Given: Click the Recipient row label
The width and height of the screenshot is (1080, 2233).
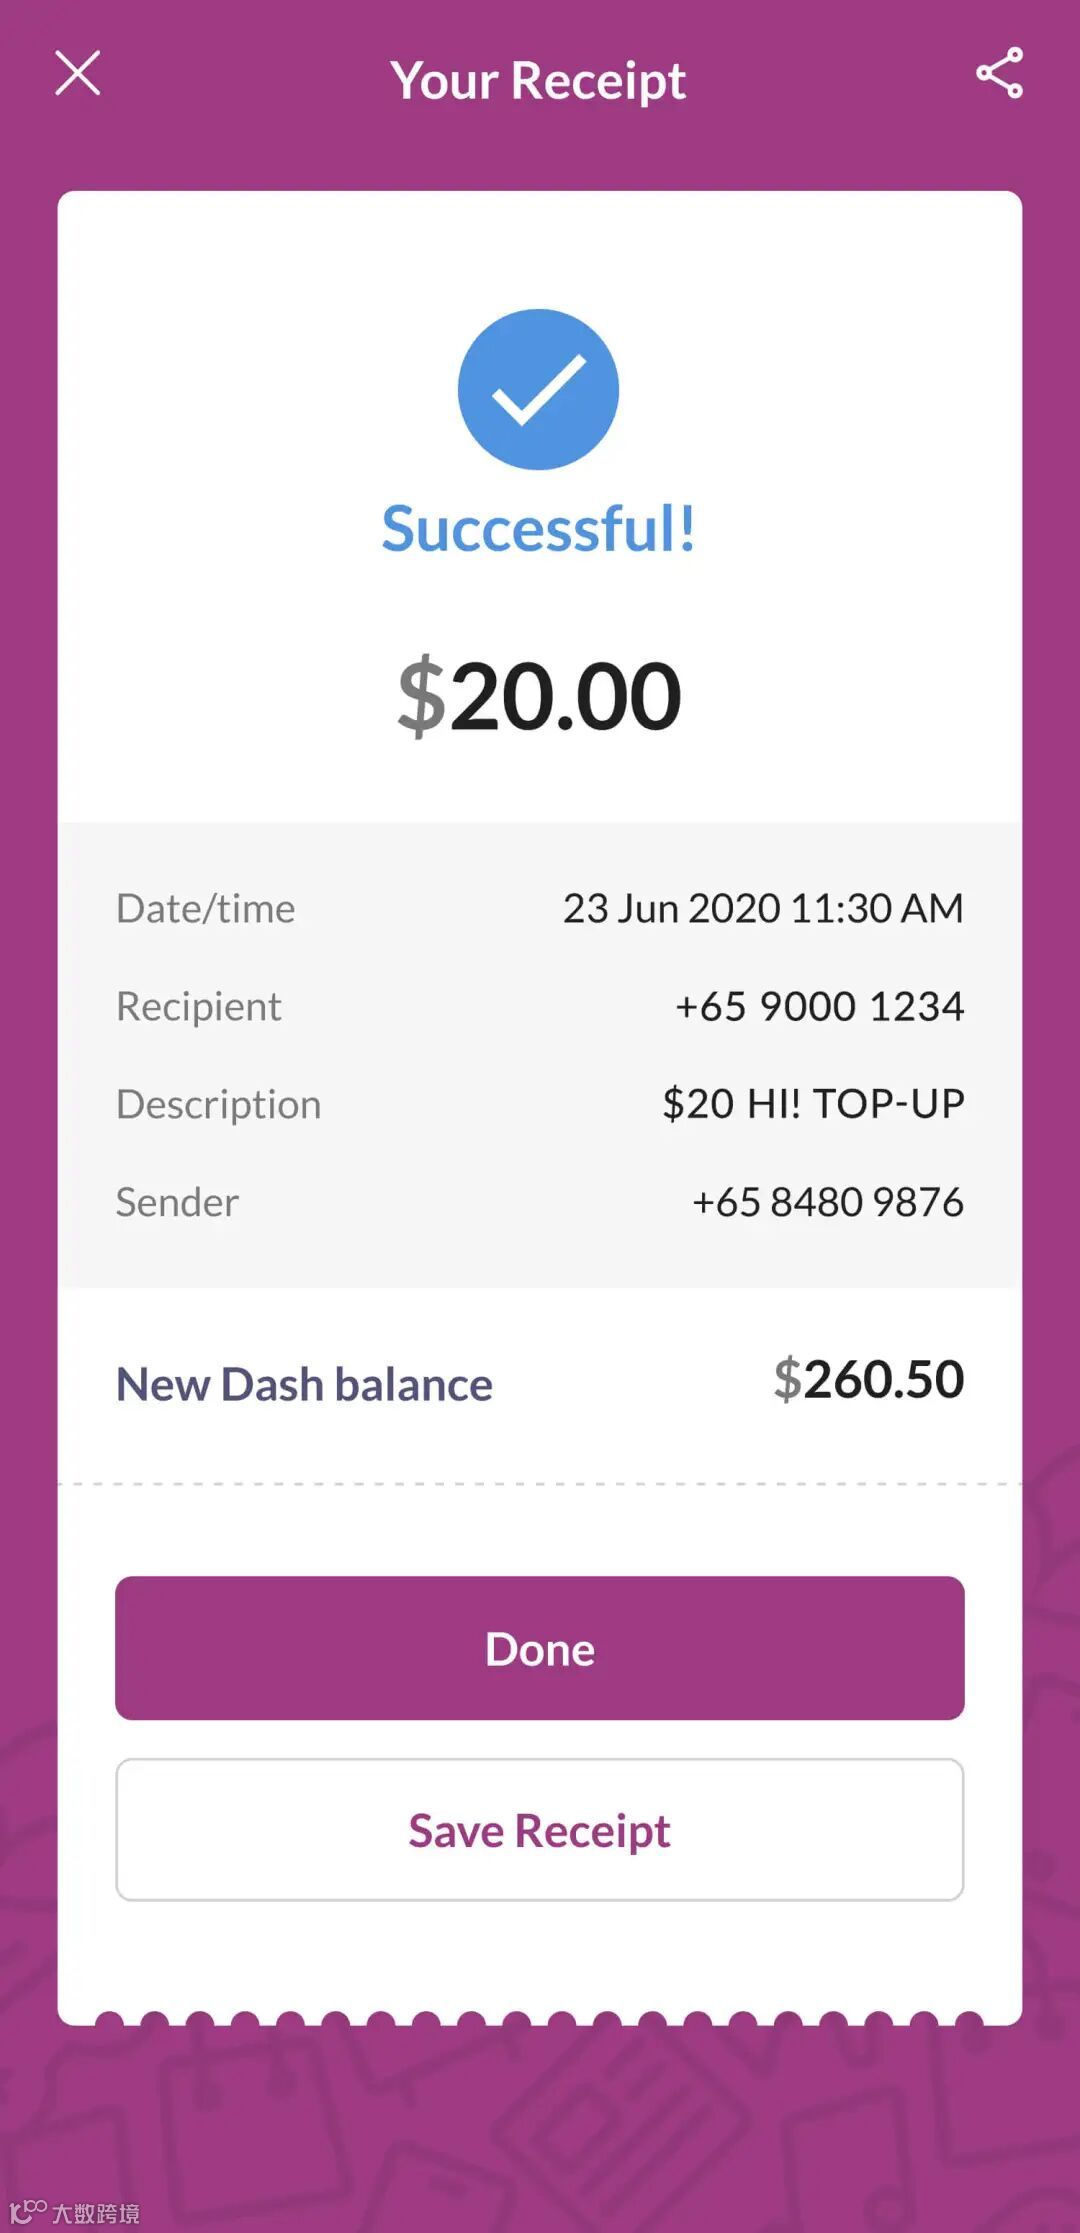Looking at the screenshot, I should click(198, 1006).
